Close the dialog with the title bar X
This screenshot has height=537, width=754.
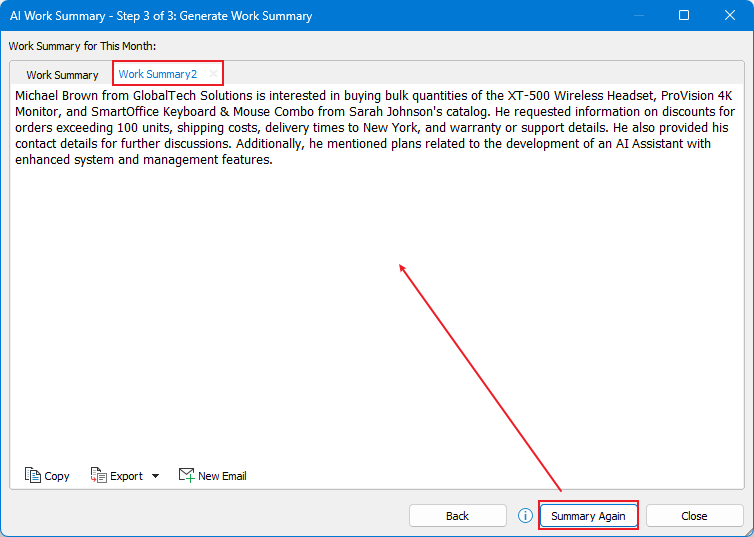pos(730,16)
